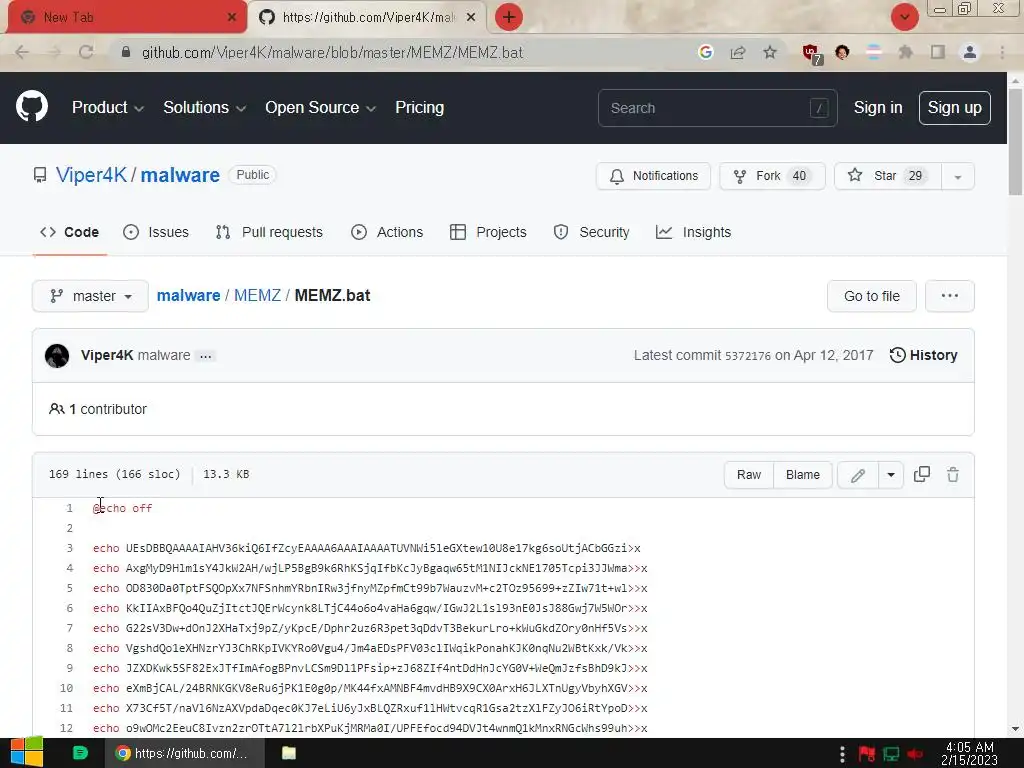This screenshot has height=768, width=1024.
Task: Open the Issues tab
Action: pos(156,232)
